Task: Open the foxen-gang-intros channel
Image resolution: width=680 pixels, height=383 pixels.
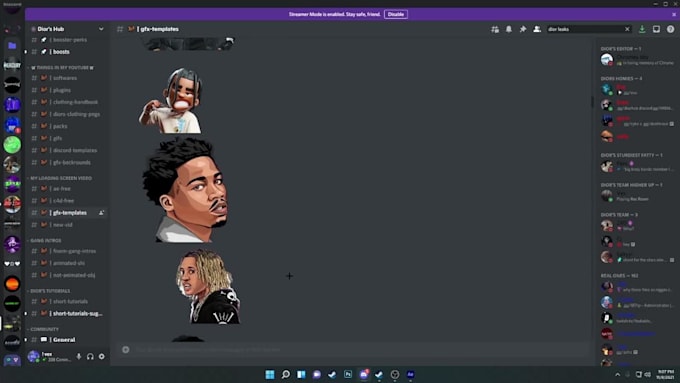Action: click(x=67, y=251)
